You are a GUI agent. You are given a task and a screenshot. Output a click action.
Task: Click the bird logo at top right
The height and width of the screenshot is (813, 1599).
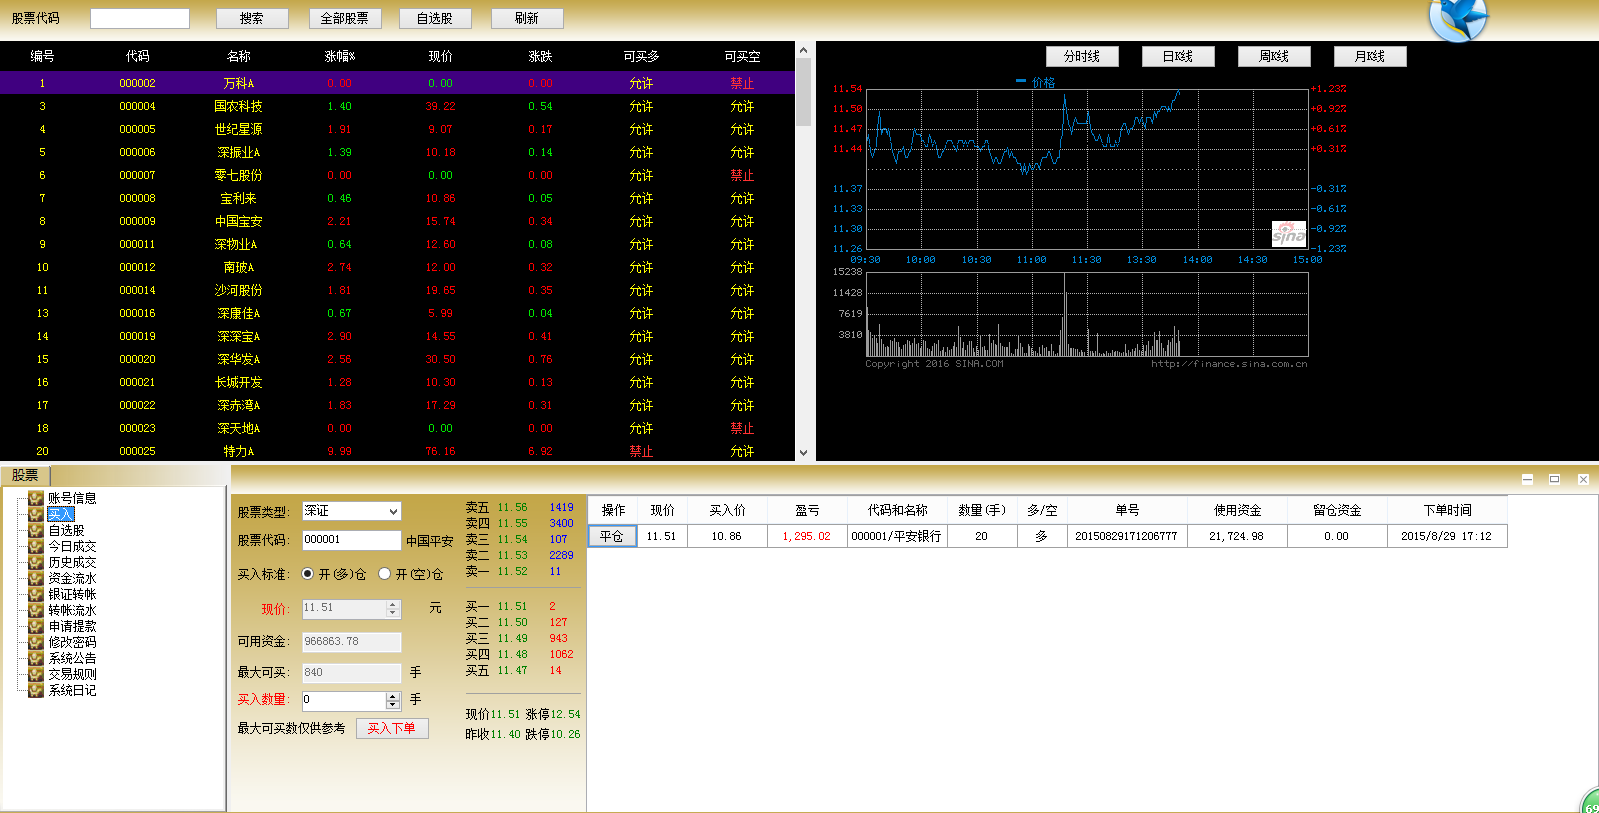[x=1458, y=19]
